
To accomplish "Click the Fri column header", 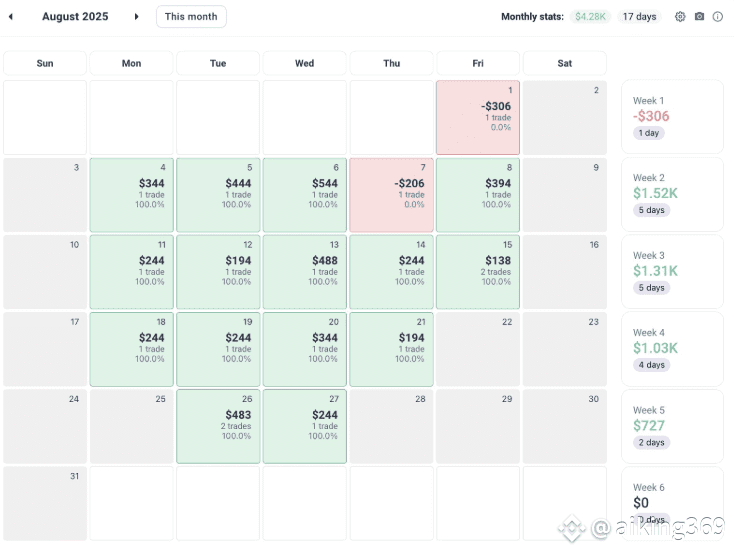I will 478,63.
